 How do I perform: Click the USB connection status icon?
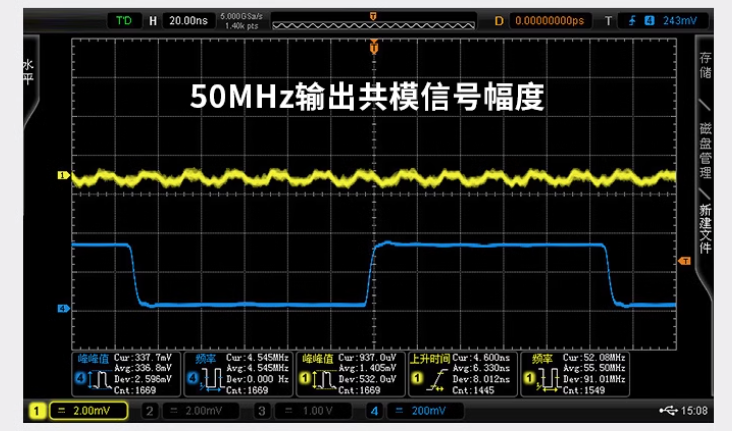coord(668,411)
